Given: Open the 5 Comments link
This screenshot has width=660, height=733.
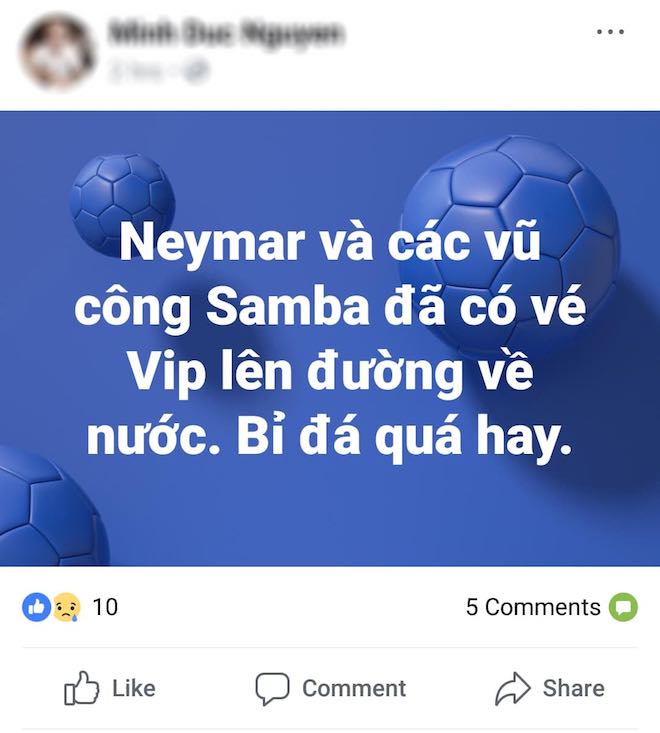Looking at the screenshot, I should 533,607.
